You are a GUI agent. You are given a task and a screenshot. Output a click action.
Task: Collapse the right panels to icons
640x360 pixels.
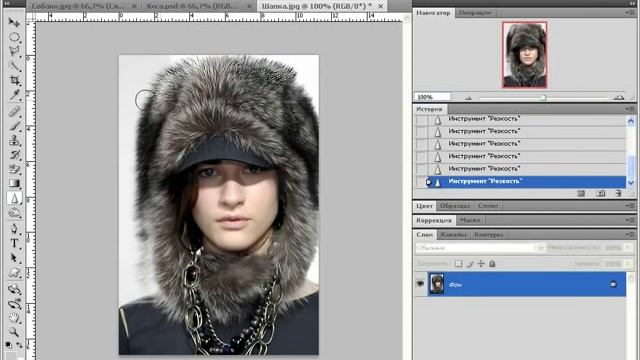pos(631,4)
